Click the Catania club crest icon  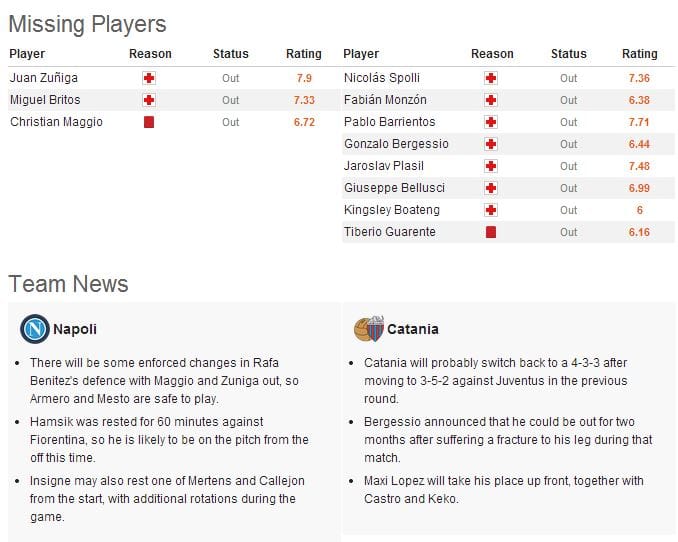click(x=365, y=328)
